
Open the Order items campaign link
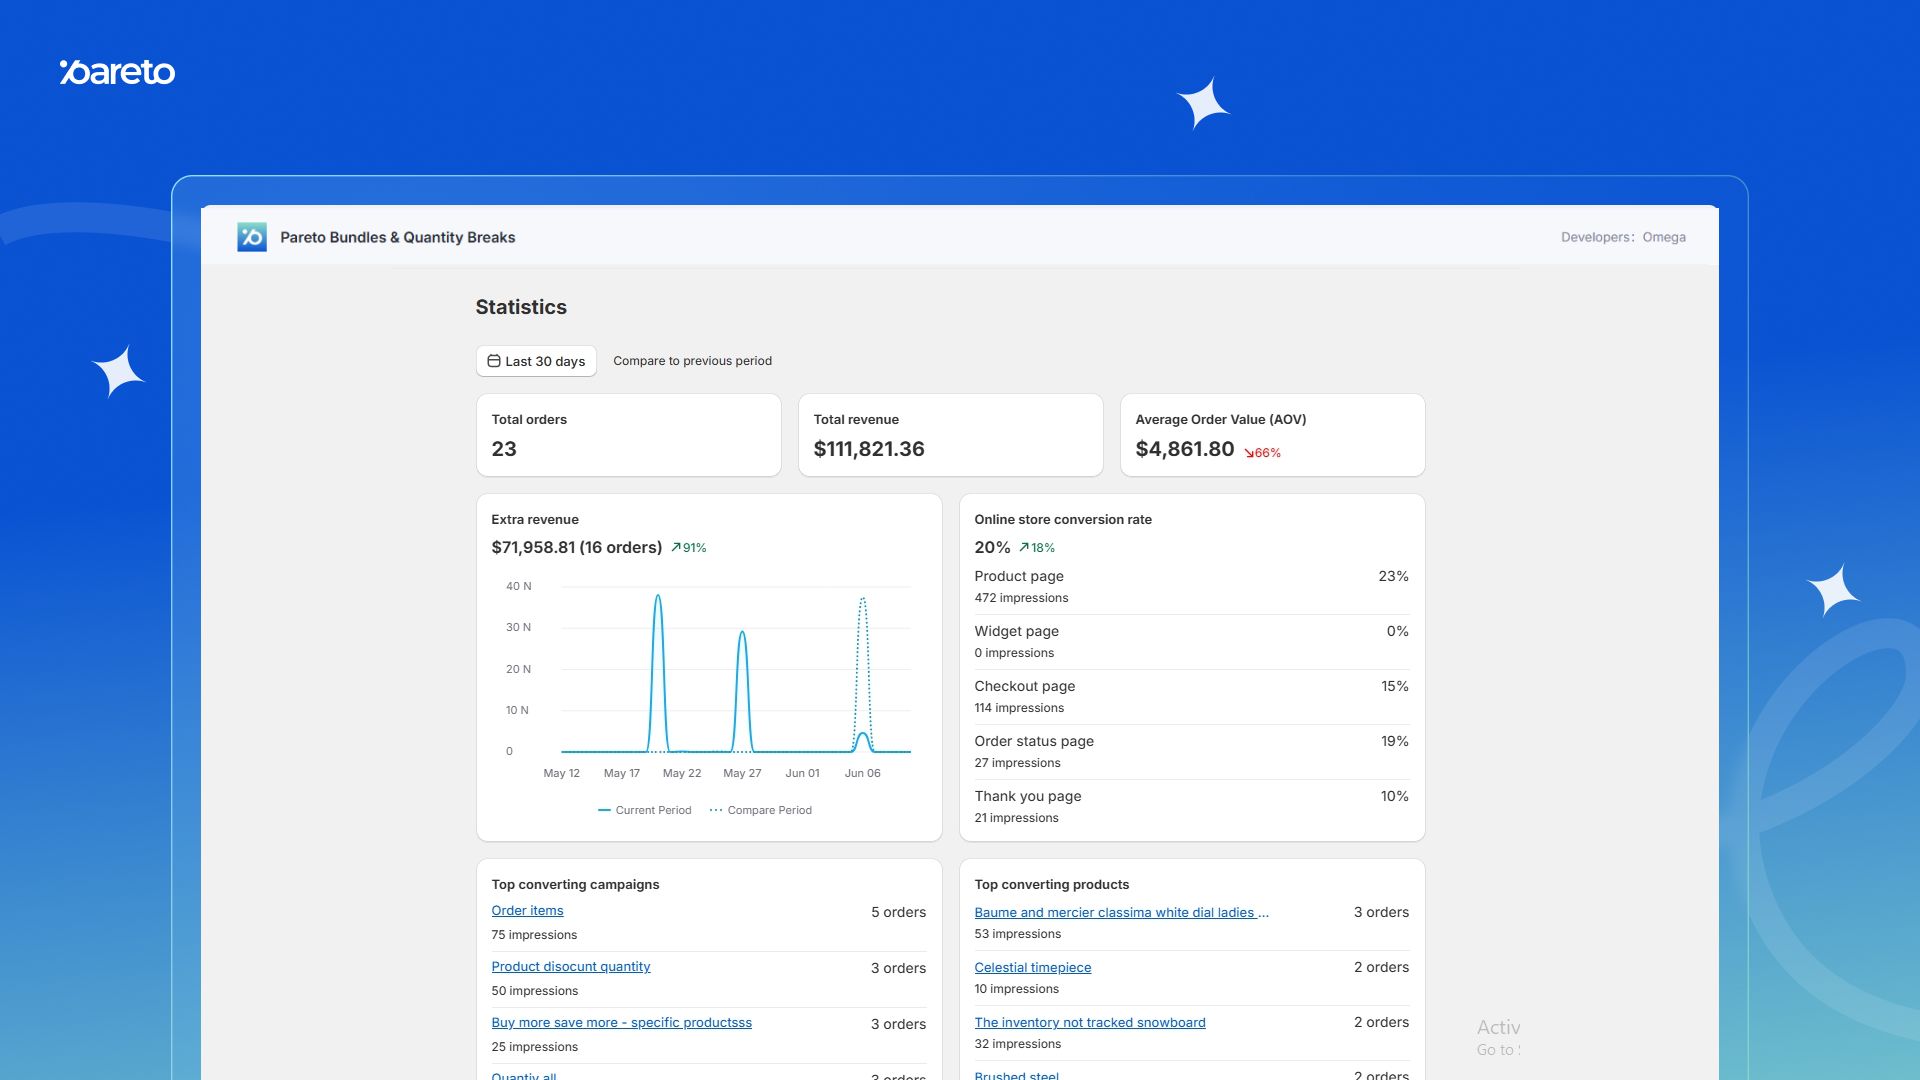pyautogui.click(x=527, y=911)
